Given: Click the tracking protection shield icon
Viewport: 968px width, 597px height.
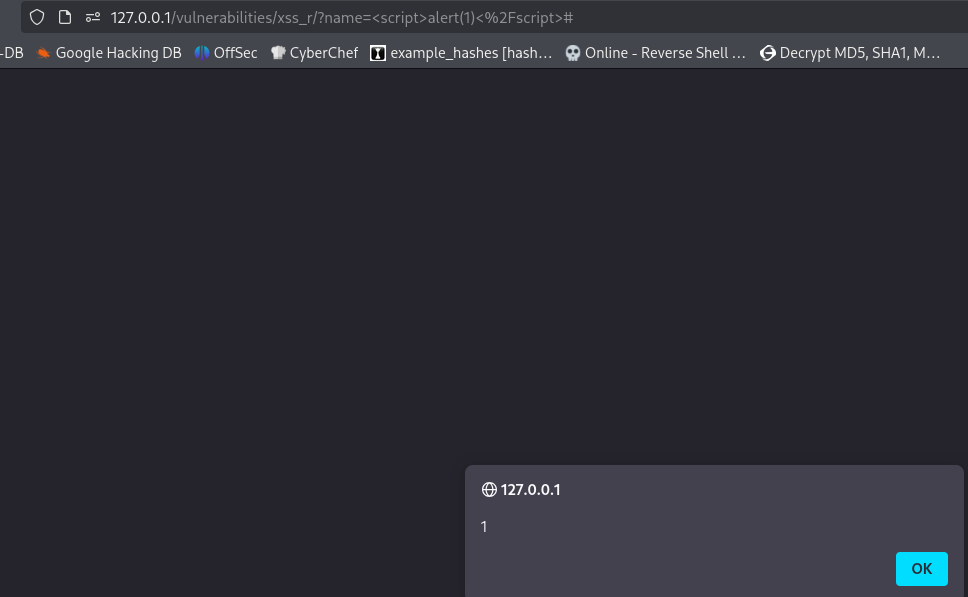Looking at the screenshot, I should click(x=37, y=17).
